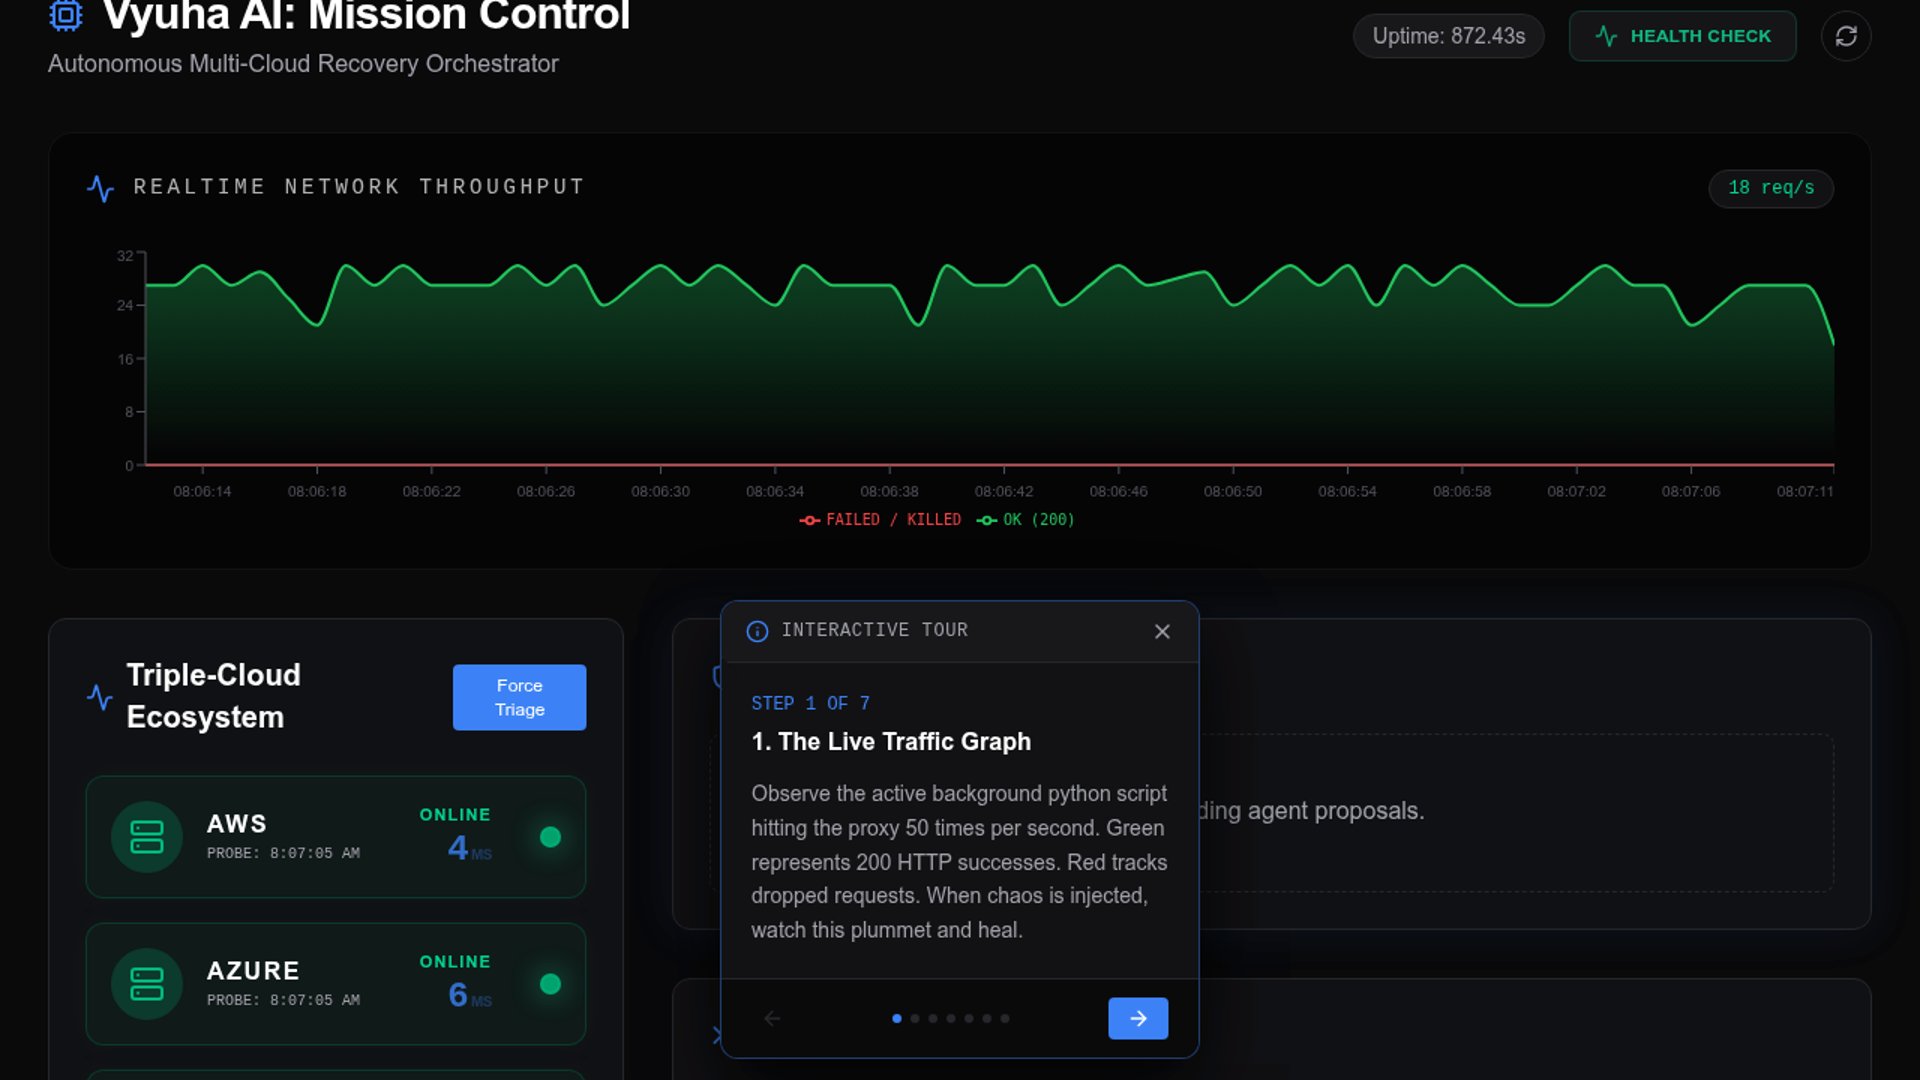Click the throughput pulse icon beside chart title
Image resolution: width=1920 pixels, height=1080 pixels.
pos(100,188)
